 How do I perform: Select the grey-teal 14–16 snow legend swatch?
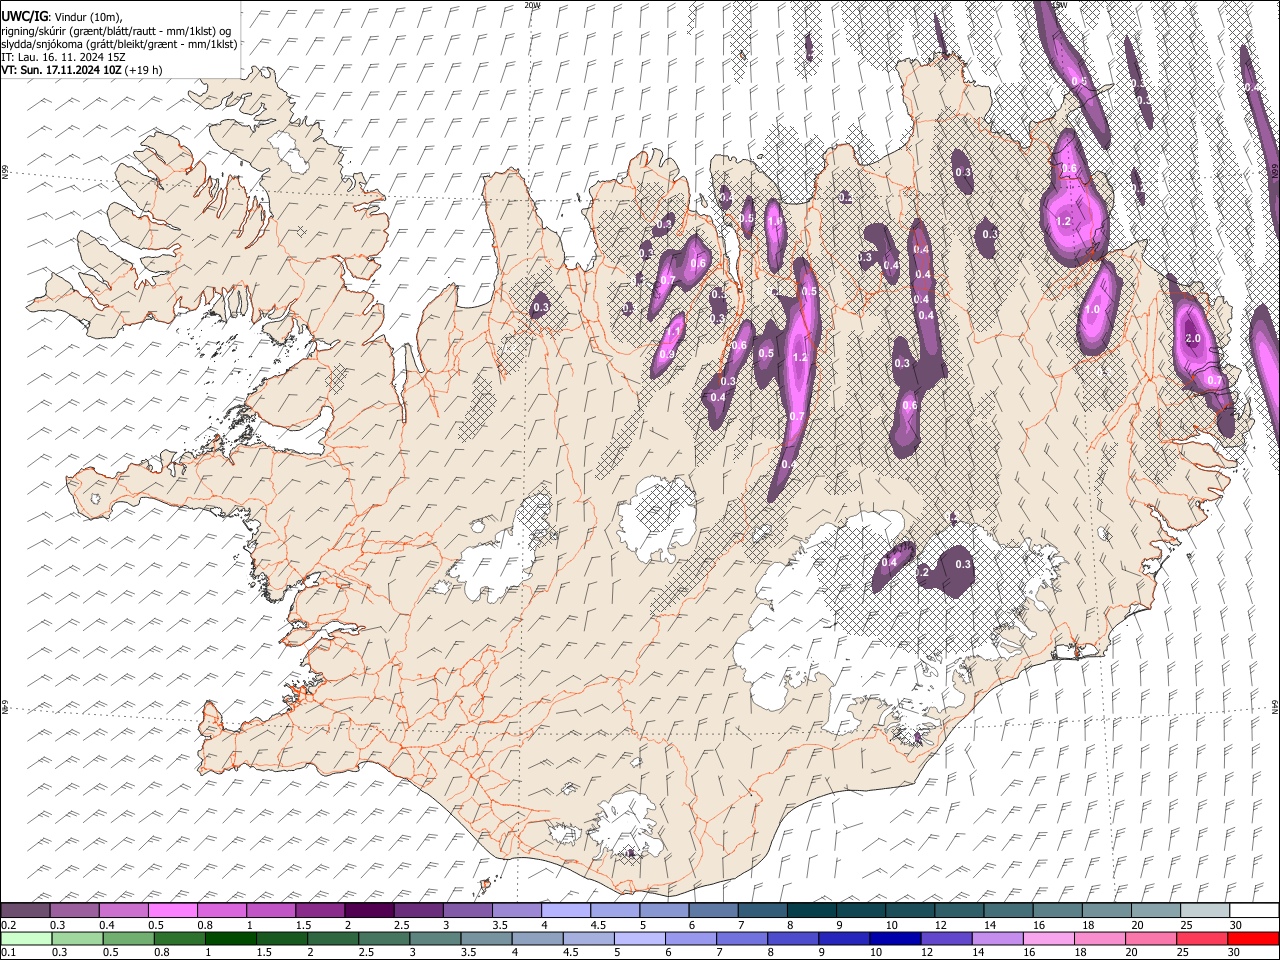[1008, 910]
